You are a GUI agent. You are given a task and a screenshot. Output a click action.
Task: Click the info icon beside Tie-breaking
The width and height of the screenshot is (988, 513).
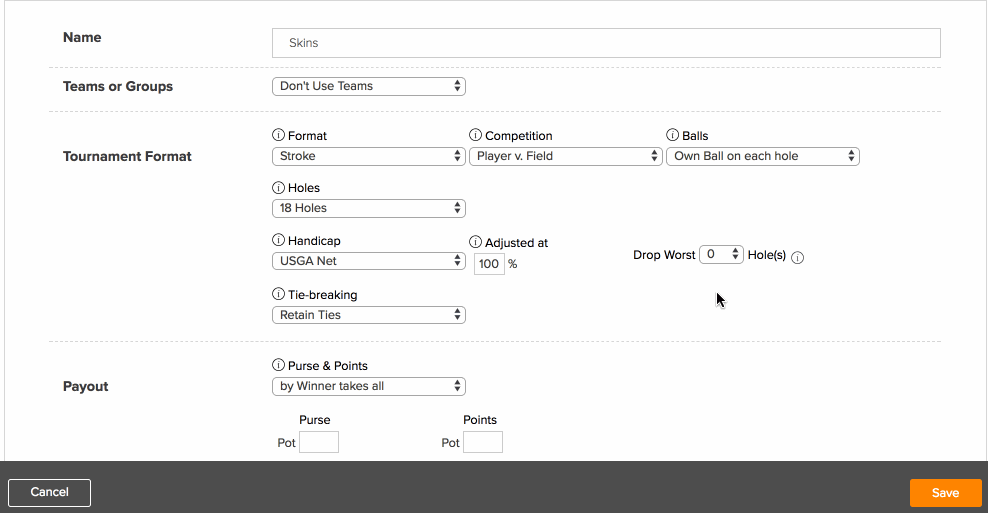point(278,294)
